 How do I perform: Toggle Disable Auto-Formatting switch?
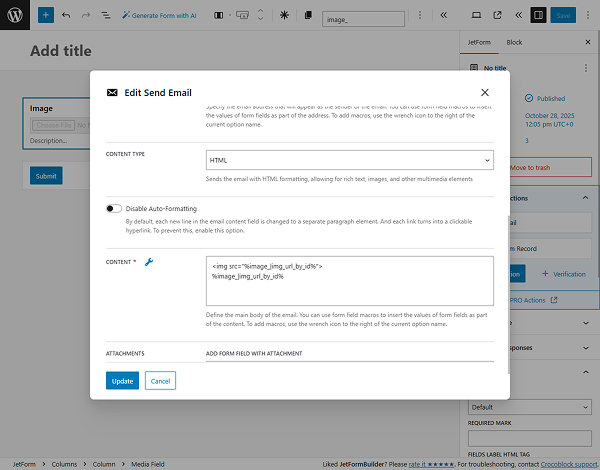114,209
